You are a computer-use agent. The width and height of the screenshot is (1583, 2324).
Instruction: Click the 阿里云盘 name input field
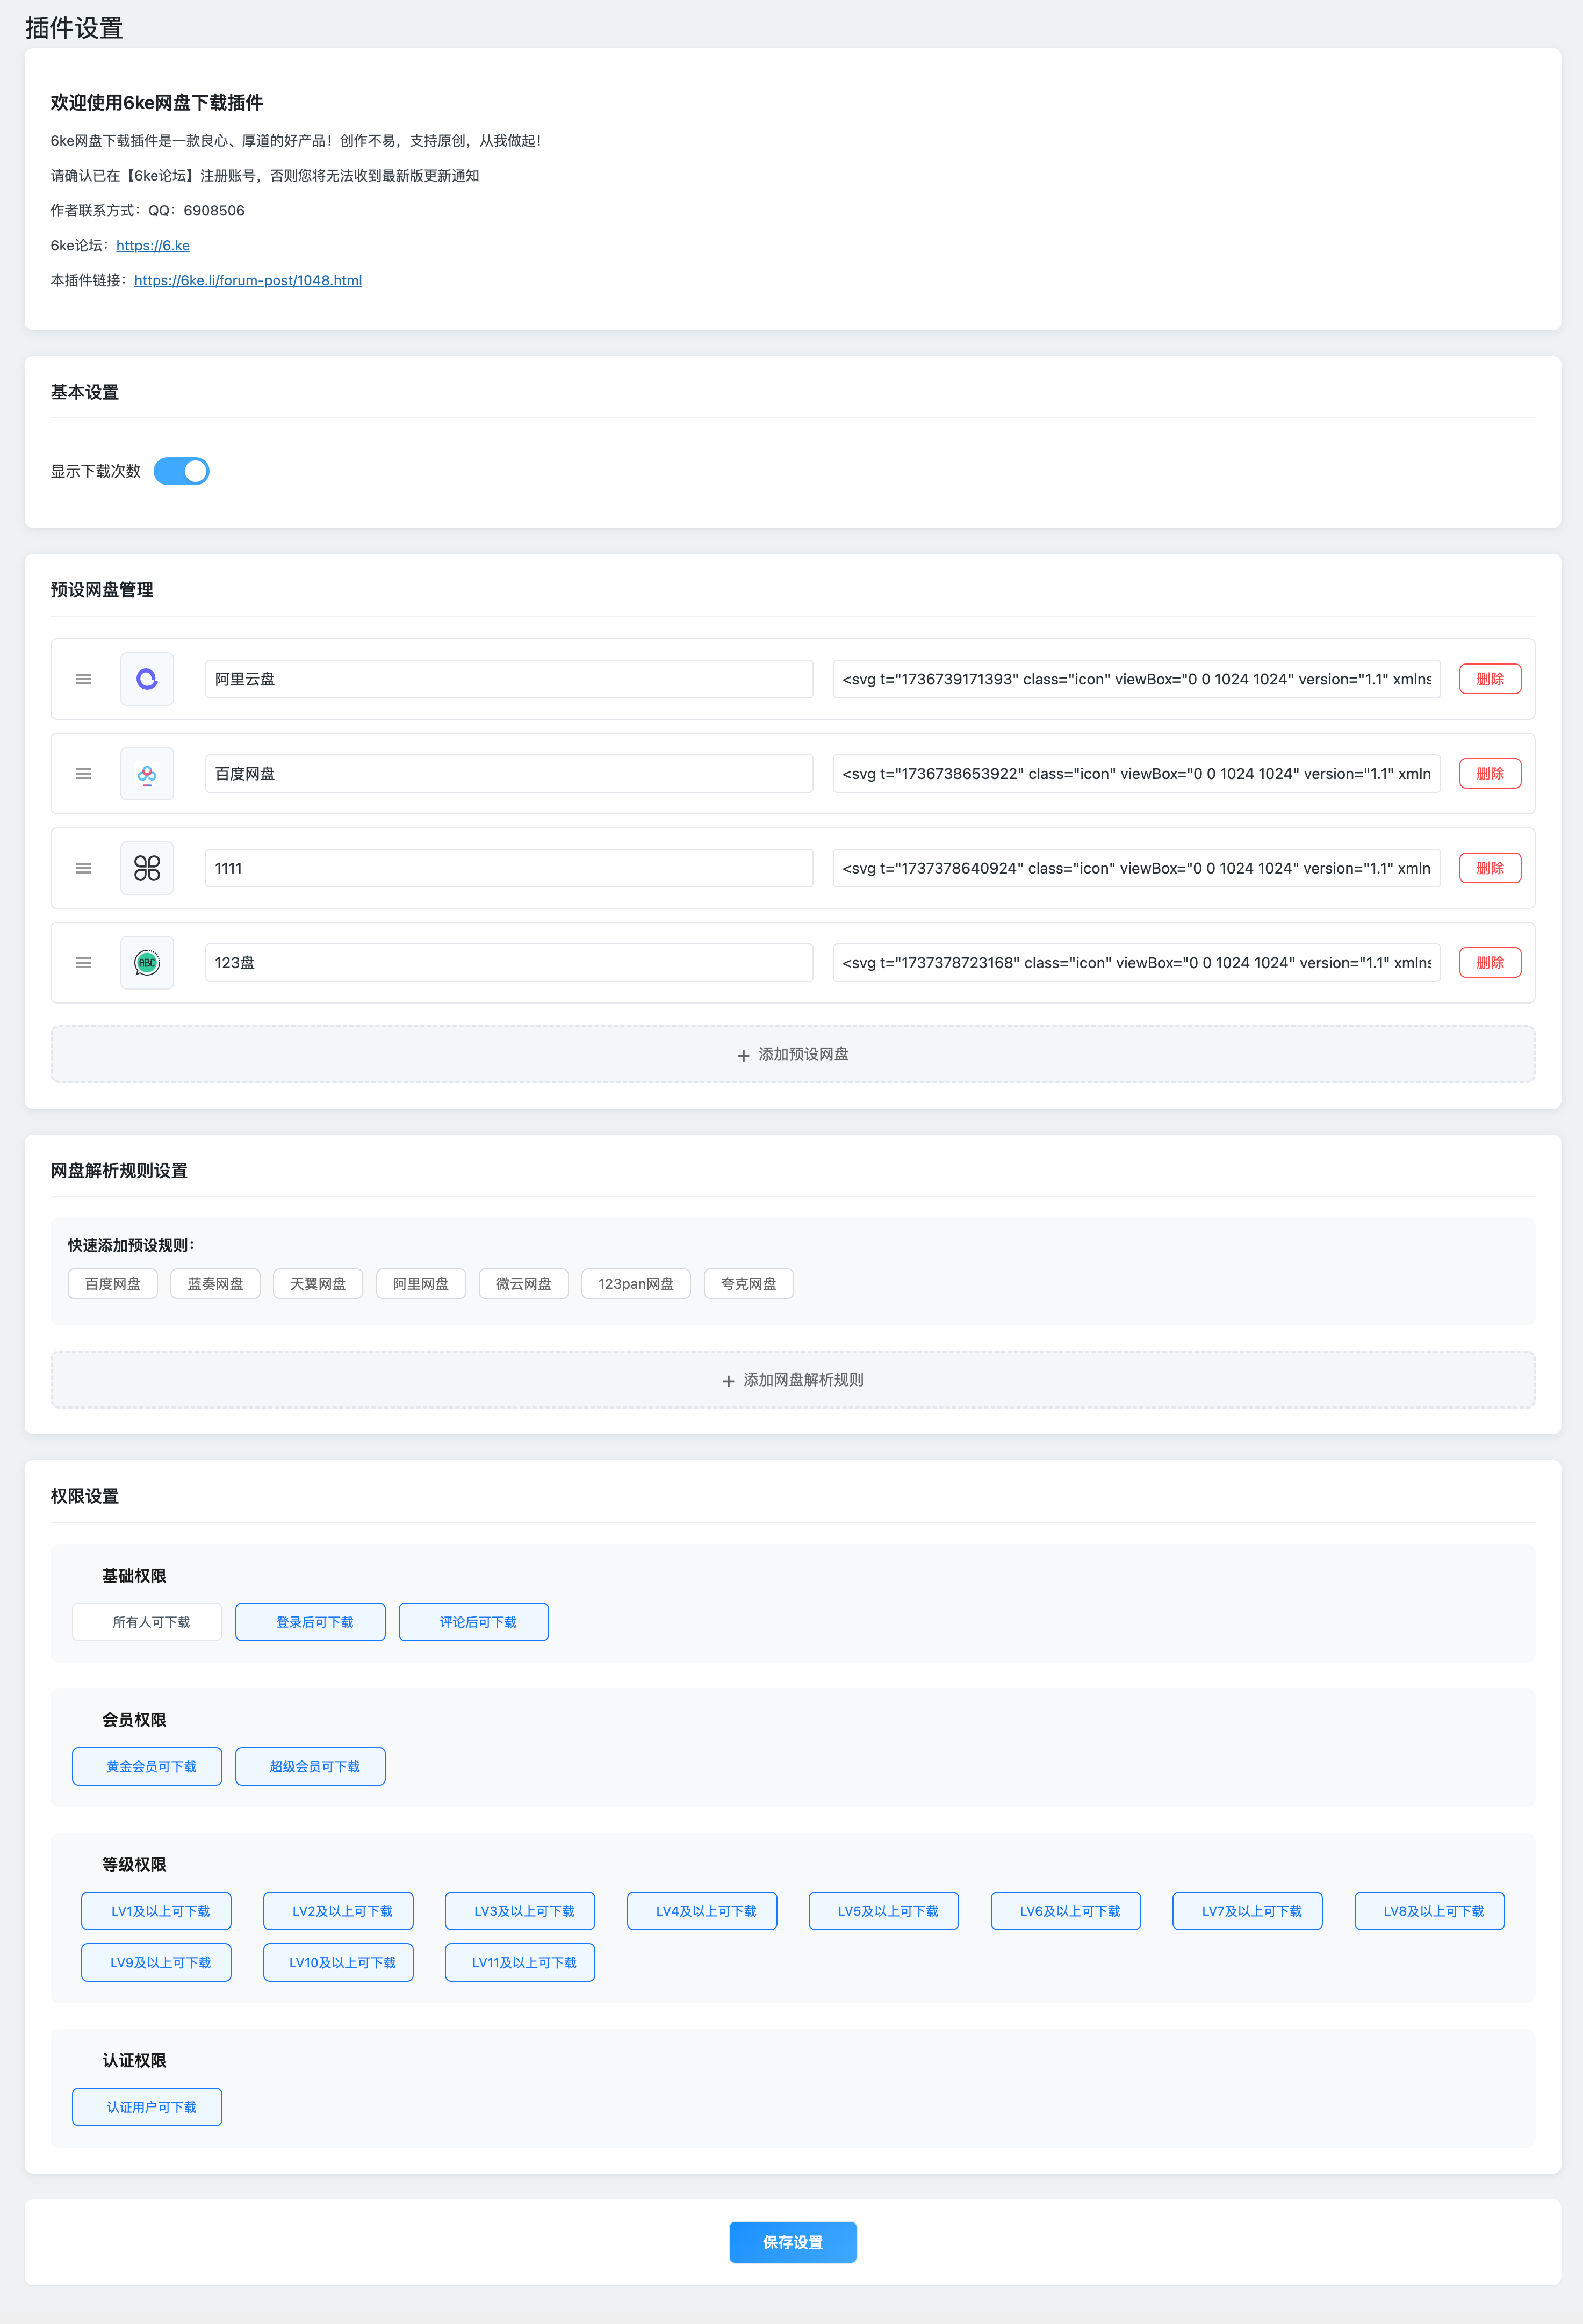click(x=508, y=679)
